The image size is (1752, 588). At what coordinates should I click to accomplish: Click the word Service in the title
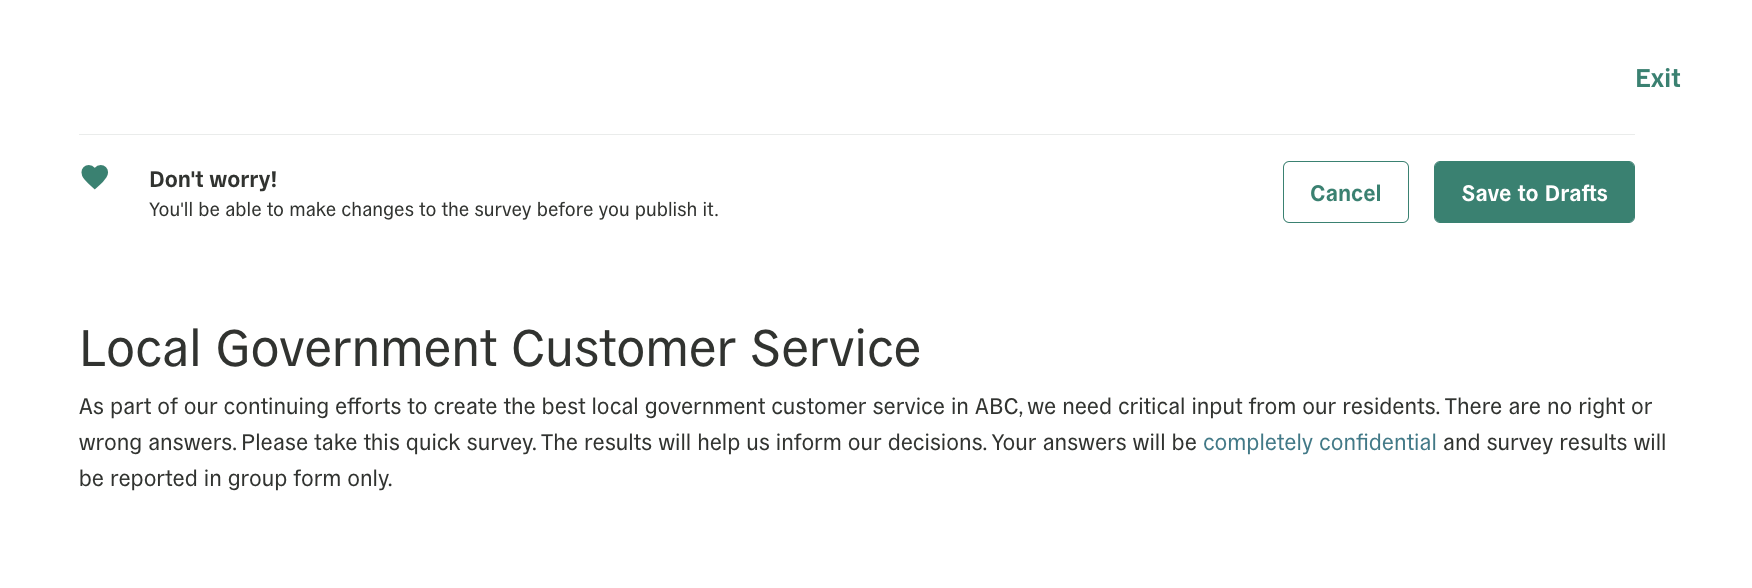(x=835, y=348)
